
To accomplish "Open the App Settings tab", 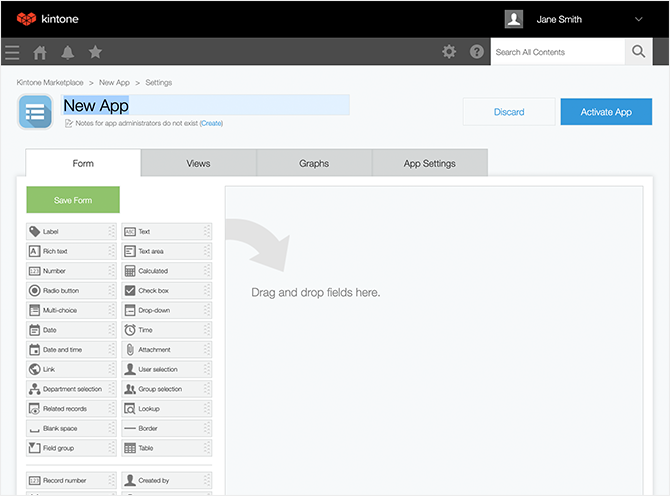I will point(429,163).
